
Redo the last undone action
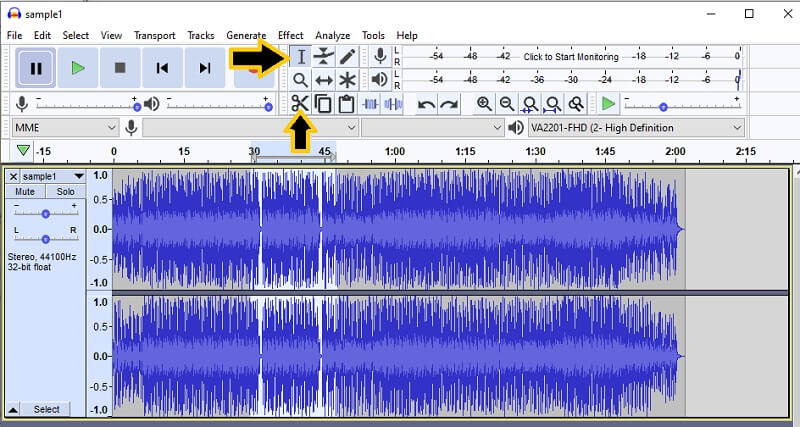pos(449,105)
